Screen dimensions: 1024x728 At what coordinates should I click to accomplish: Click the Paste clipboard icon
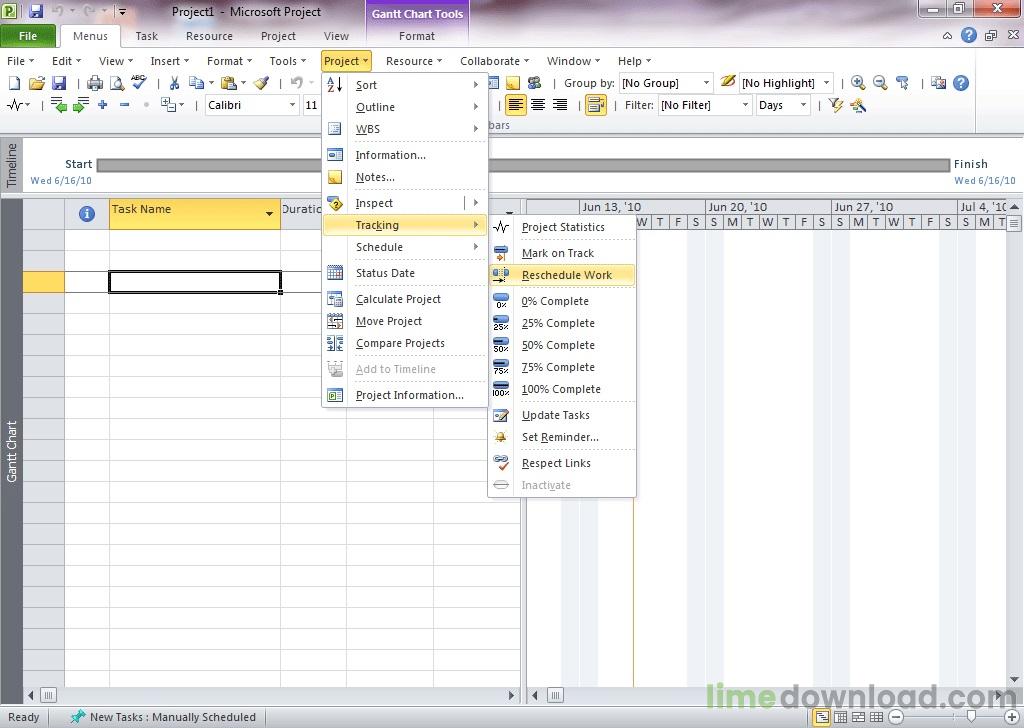229,83
